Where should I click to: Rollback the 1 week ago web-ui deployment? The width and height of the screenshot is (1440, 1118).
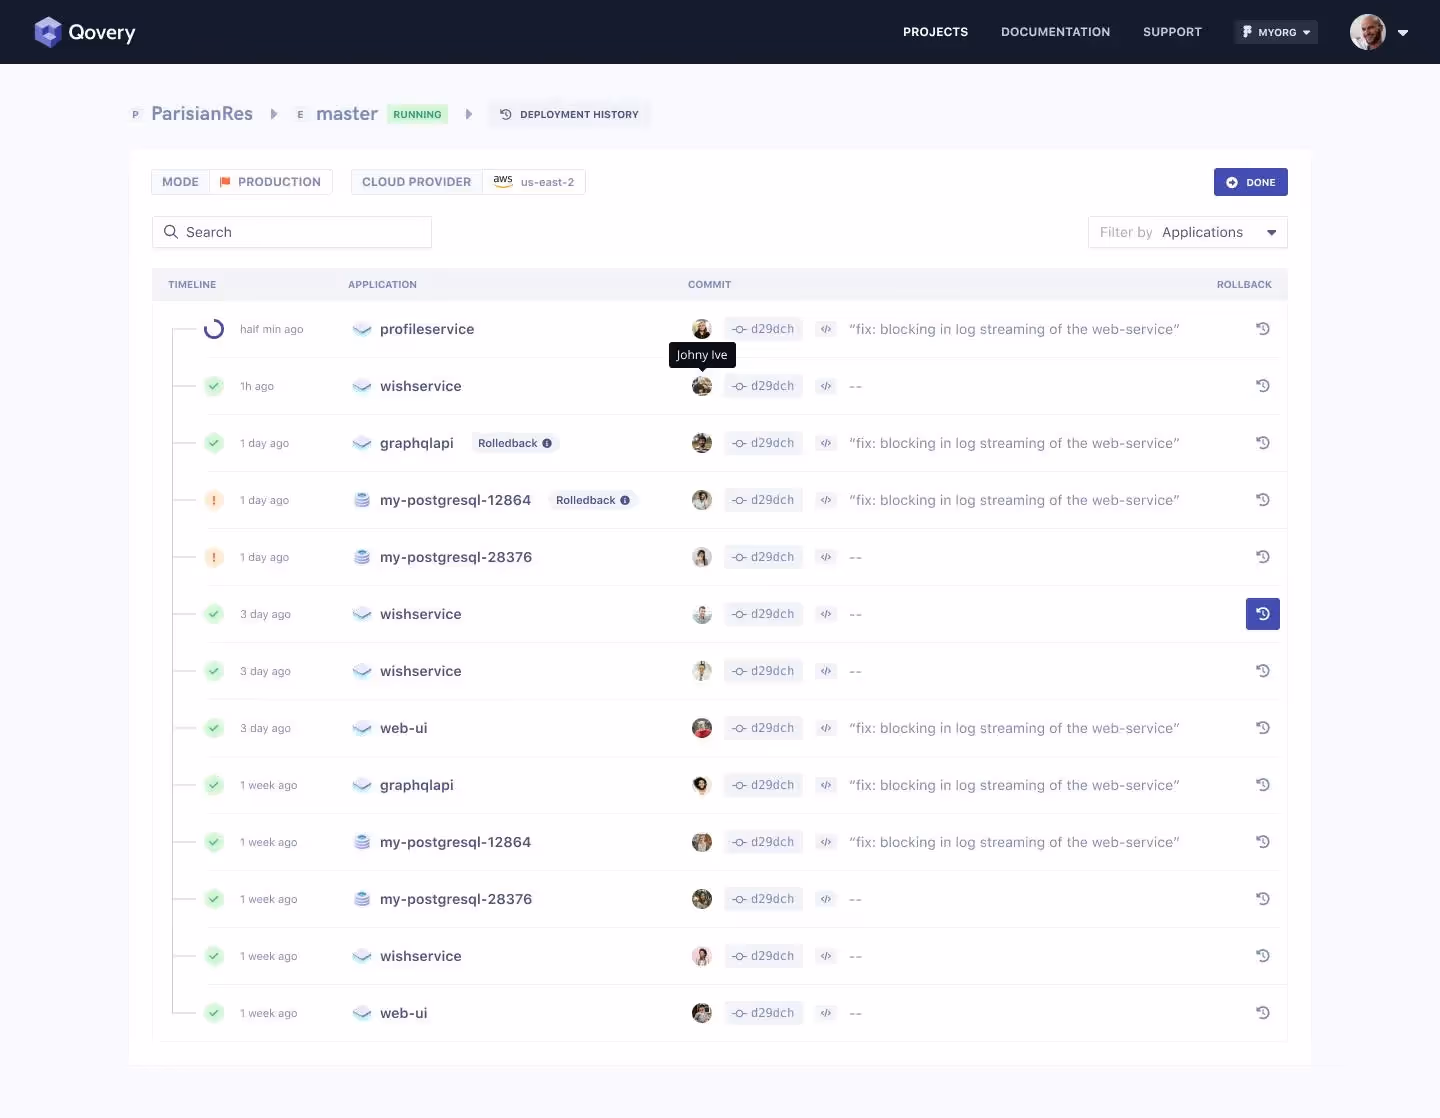pos(1263,1013)
